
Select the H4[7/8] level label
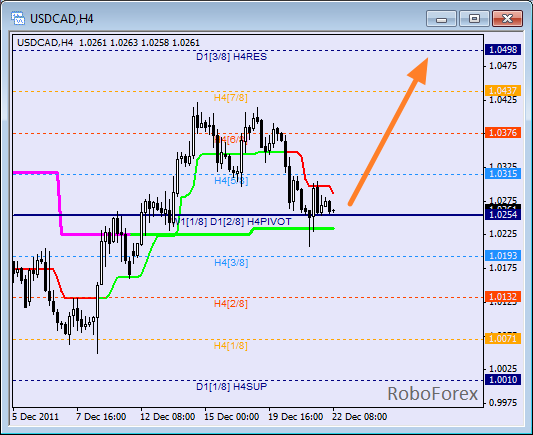point(230,98)
